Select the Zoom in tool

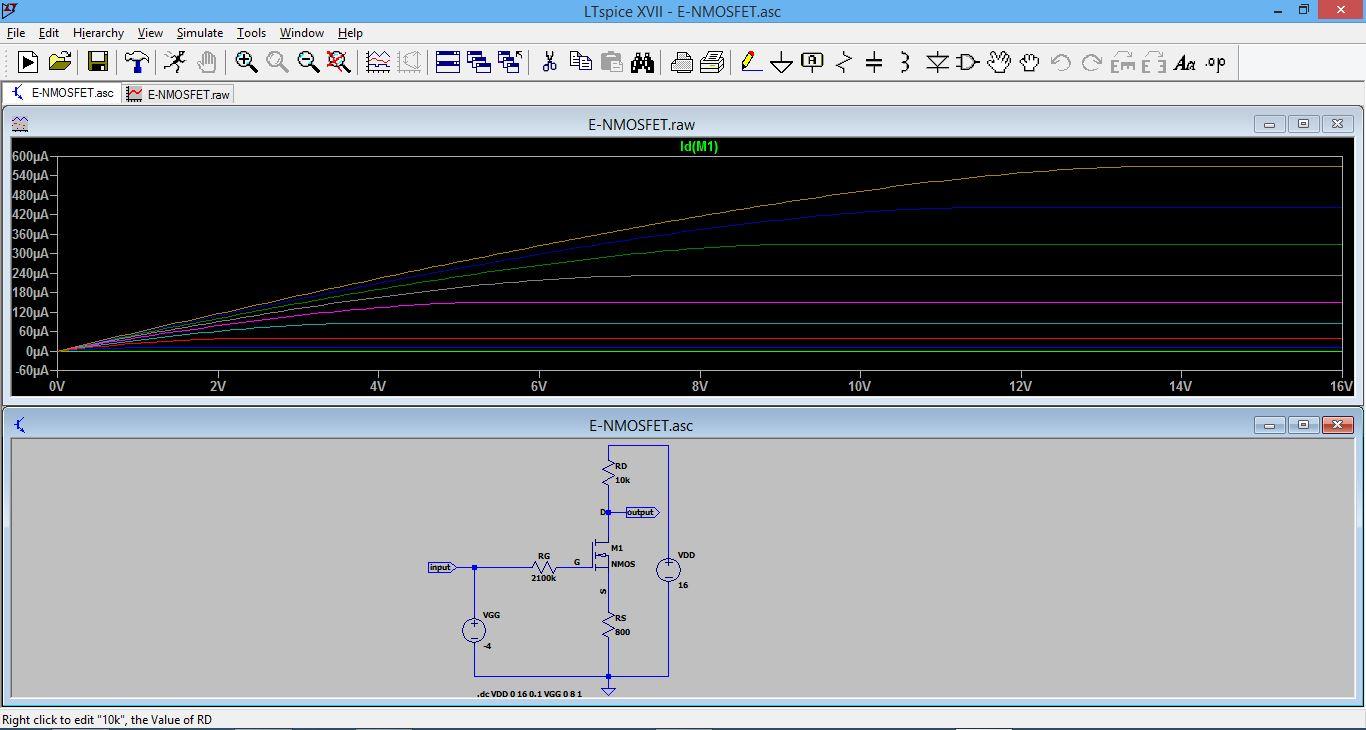pos(246,62)
